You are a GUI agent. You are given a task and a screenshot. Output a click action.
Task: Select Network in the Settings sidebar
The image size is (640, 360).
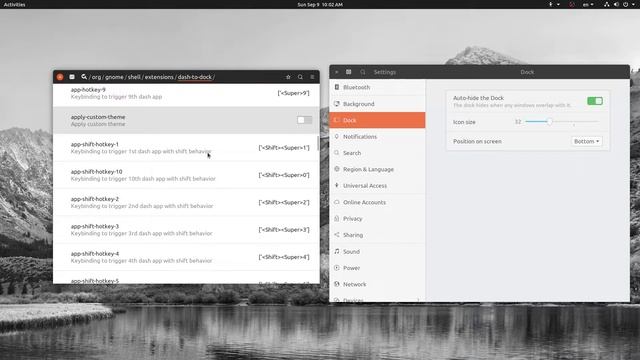(x=377, y=284)
